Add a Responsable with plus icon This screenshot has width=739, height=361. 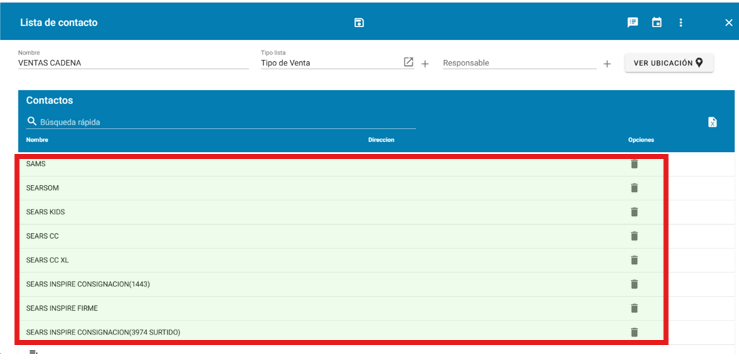(x=607, y=64)
